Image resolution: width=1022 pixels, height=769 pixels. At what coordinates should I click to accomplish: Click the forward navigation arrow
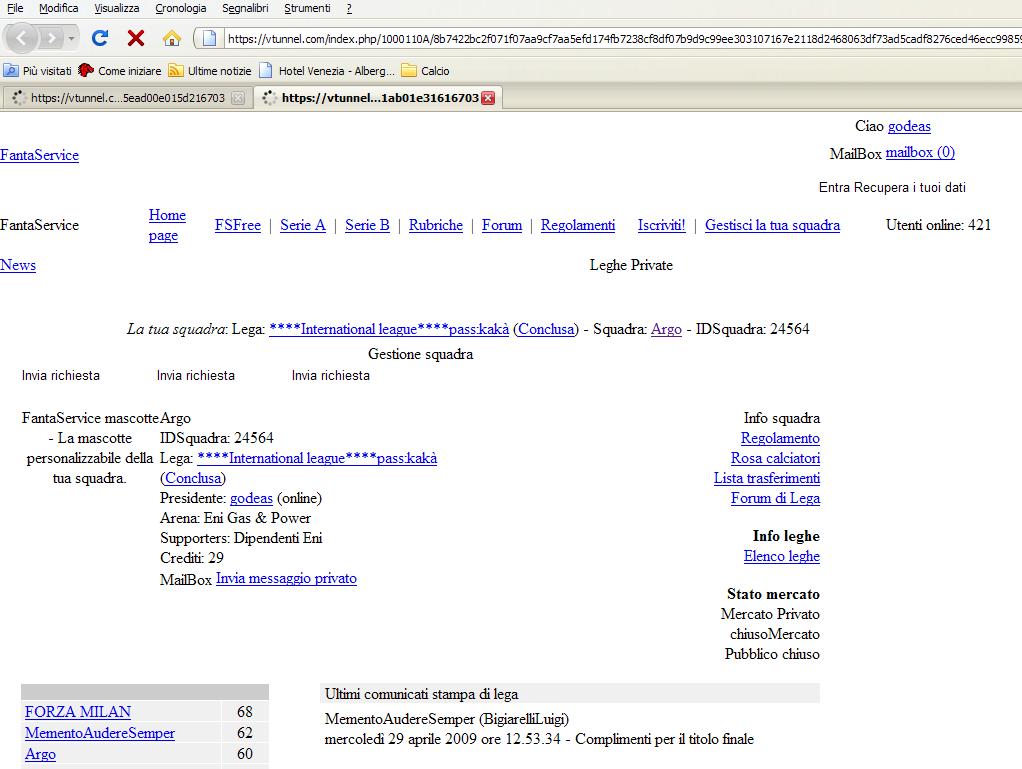[x=50, y=38]
